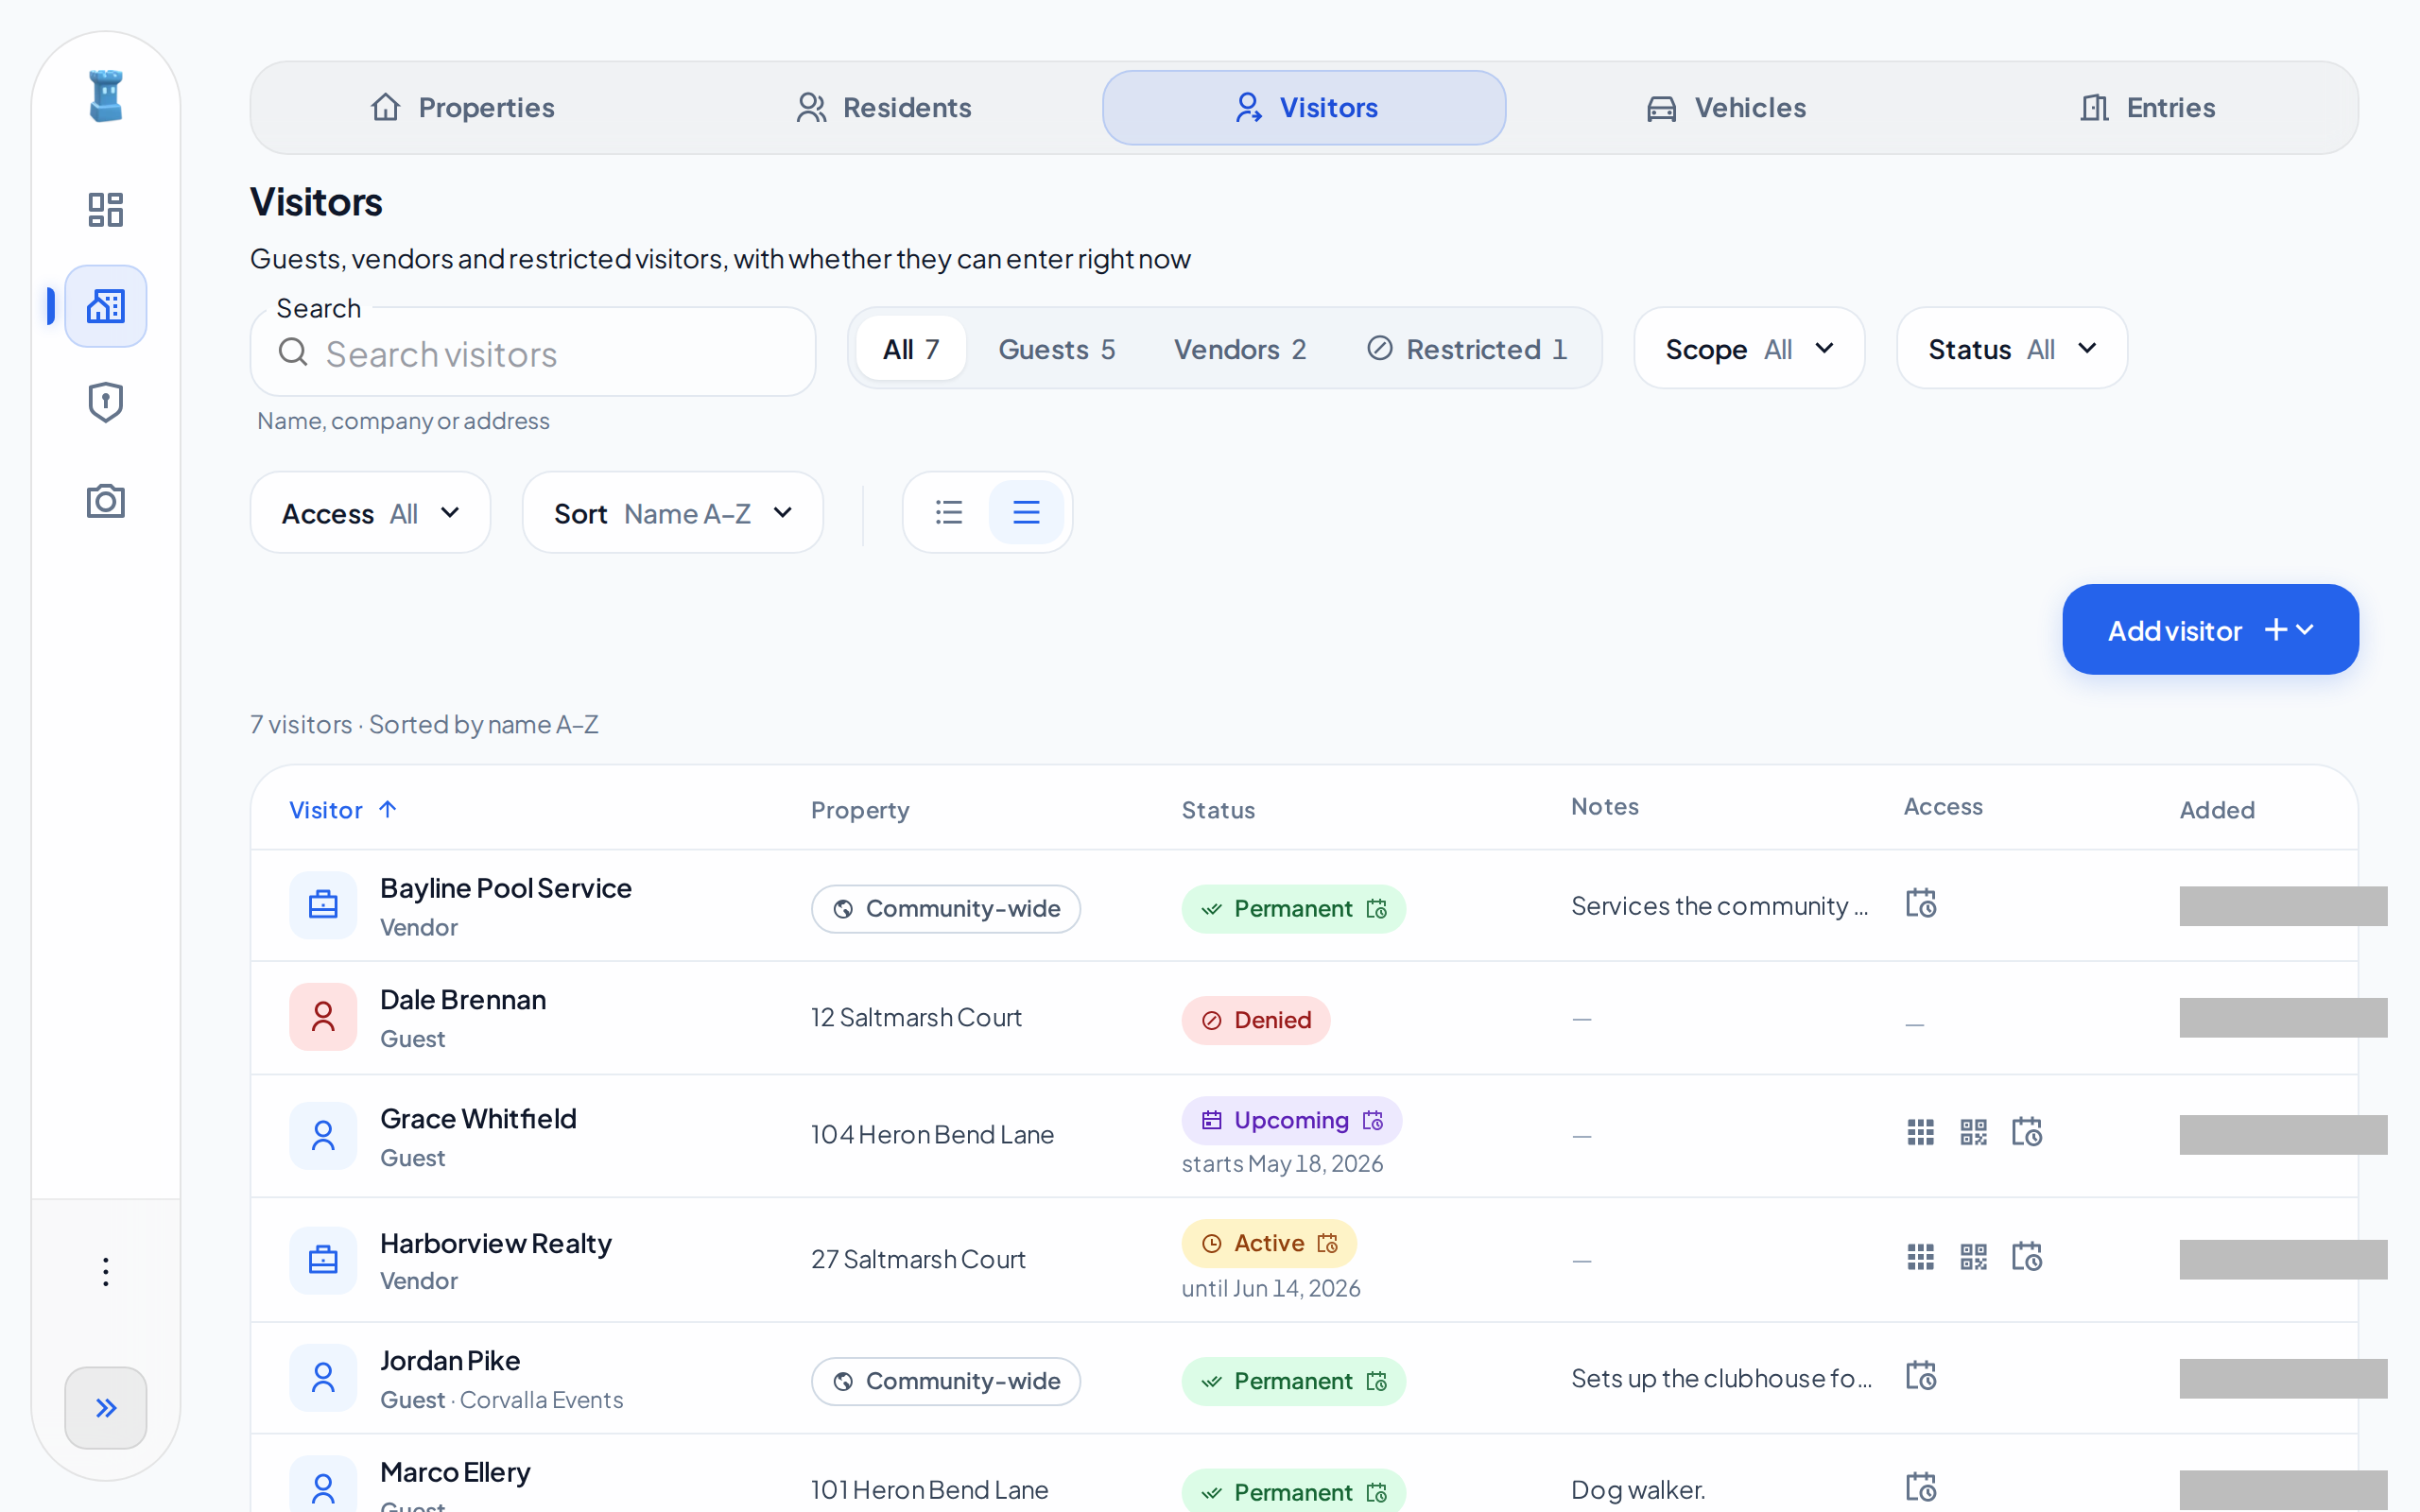Open the dashboard grid icon in sidebar
The width and height of the screenshot is (2420, 1512).
click(x=105, y=209)
